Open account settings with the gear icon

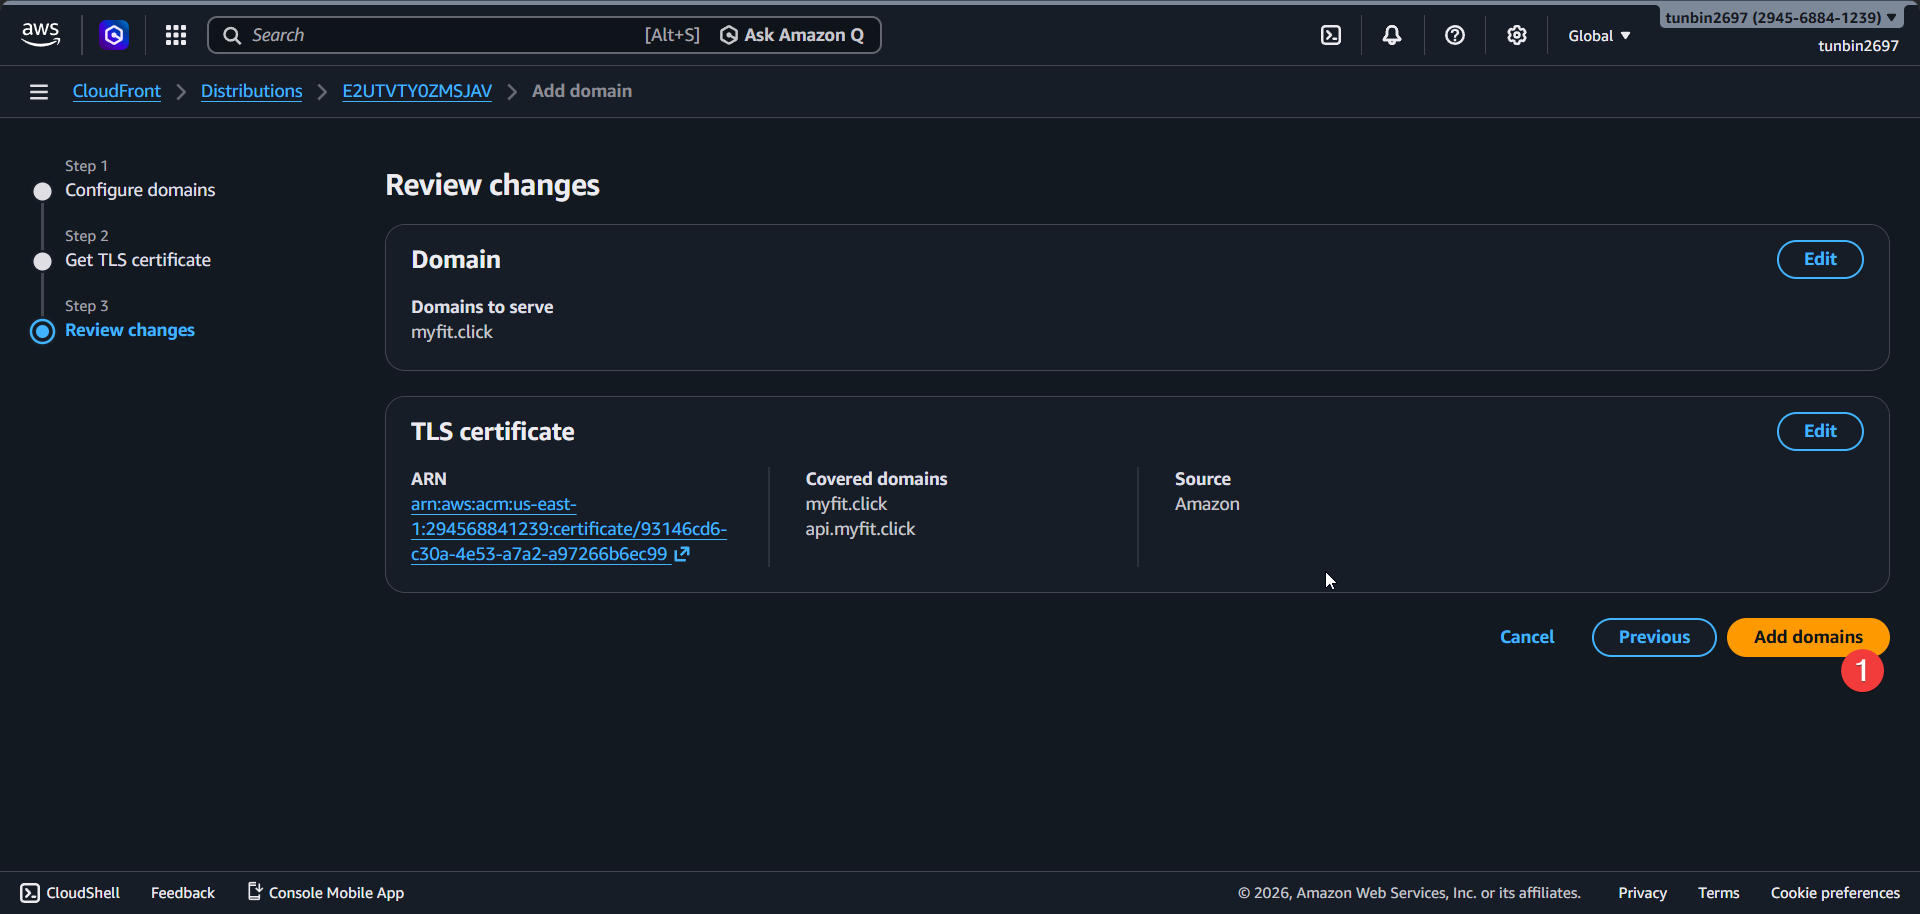1516,35
